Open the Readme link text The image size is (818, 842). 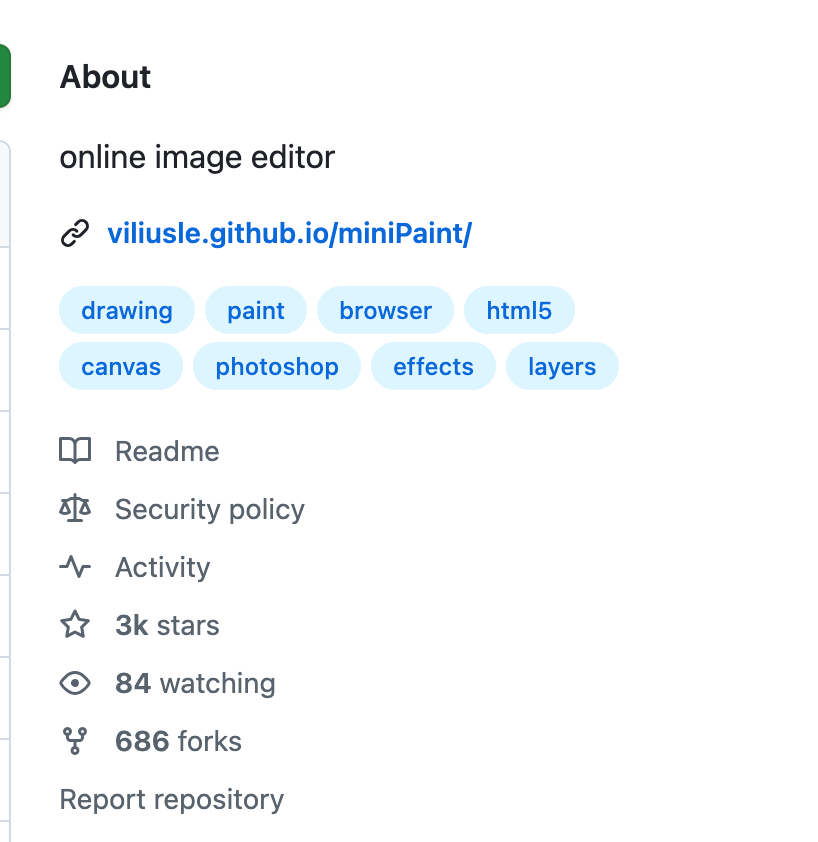[x=167, y=451]
